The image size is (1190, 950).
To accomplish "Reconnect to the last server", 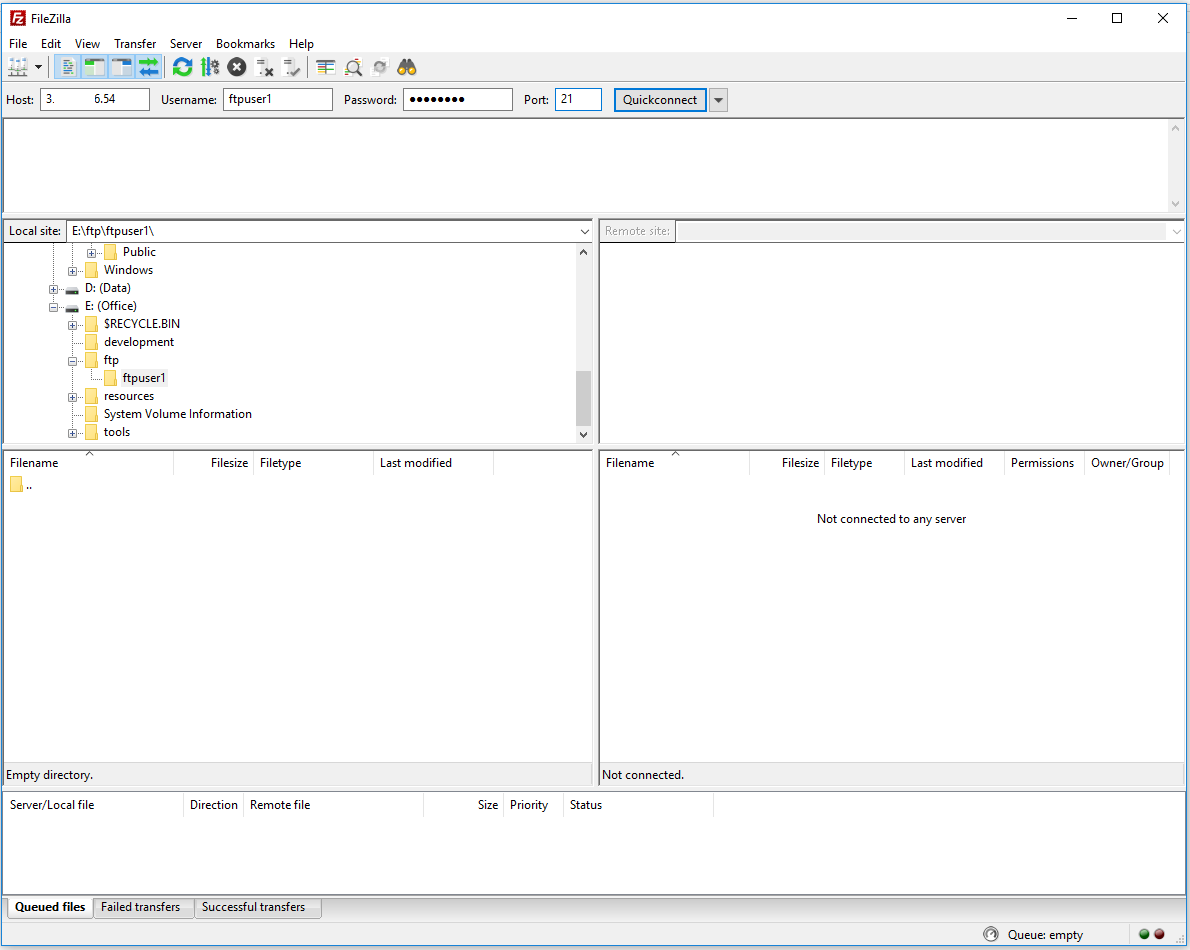I will [x=291, y=68].
